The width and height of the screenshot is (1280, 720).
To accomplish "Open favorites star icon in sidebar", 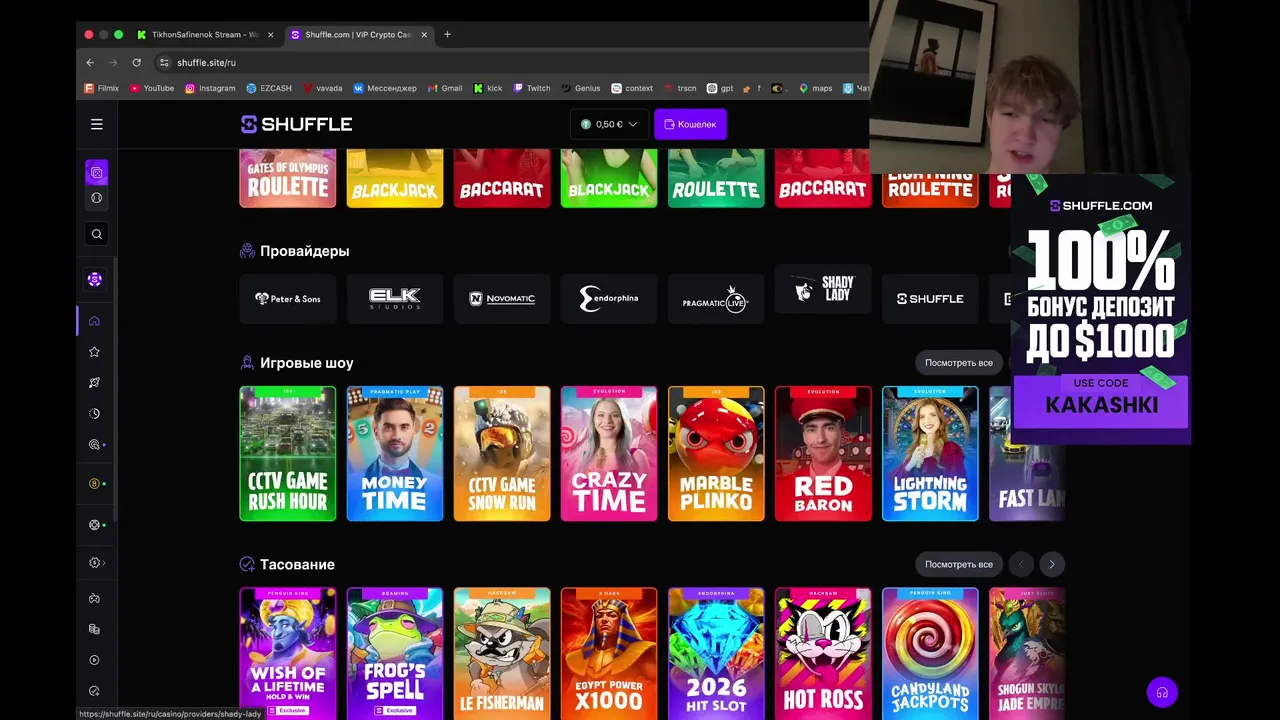I will click(x=94, y=352).
